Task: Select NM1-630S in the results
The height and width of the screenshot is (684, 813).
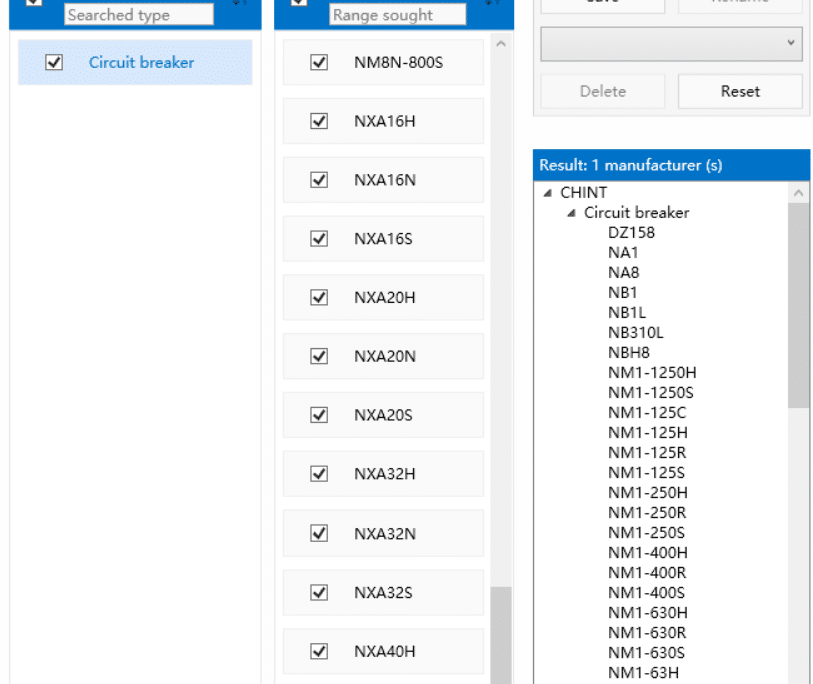Action: (x=647, y=653)
